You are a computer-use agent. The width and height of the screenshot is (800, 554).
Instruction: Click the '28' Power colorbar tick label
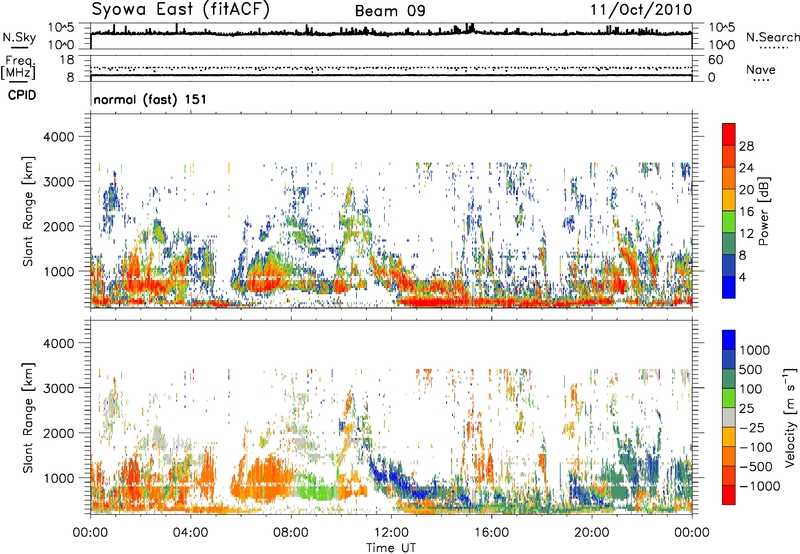746,146
